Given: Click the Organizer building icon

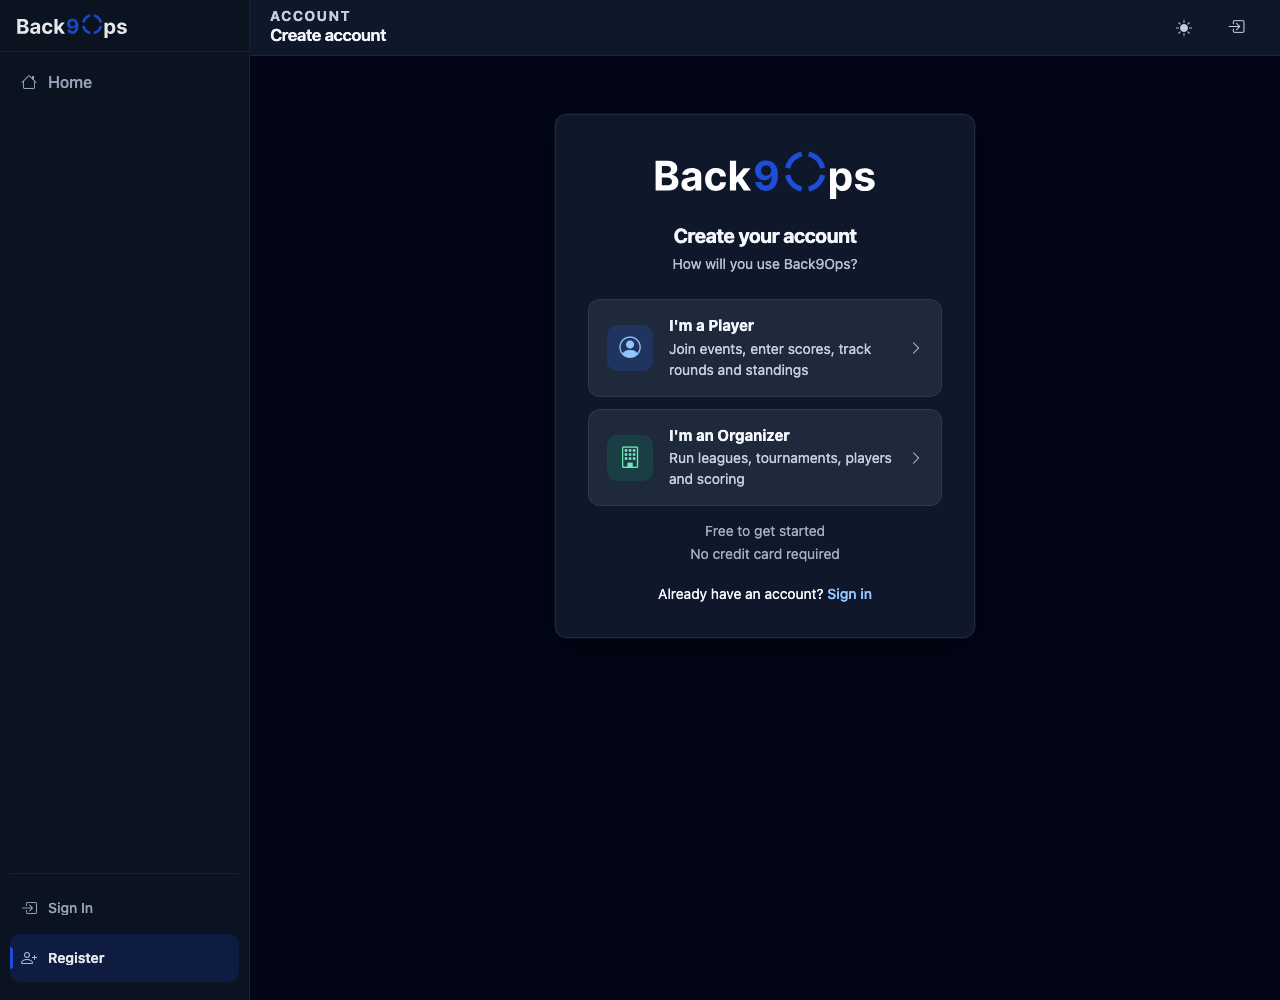Looking at the screenshot, I should click(630, 457).
